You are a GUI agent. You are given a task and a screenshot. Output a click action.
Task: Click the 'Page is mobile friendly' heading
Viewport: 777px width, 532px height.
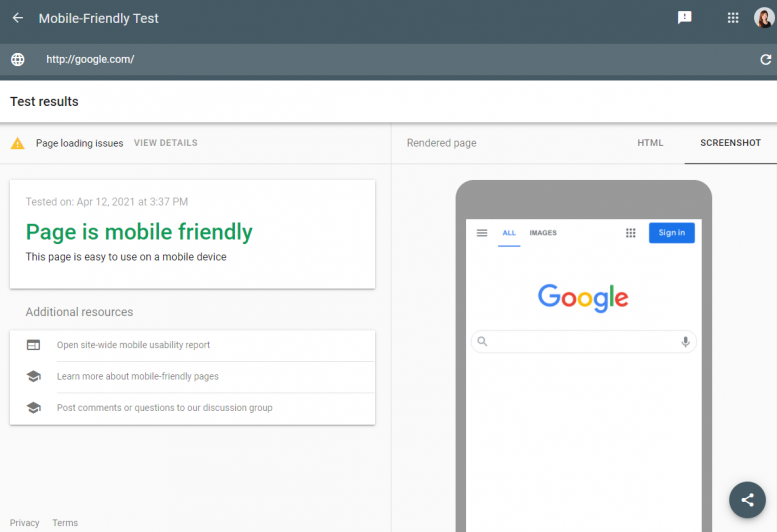(x=139, y=232)
